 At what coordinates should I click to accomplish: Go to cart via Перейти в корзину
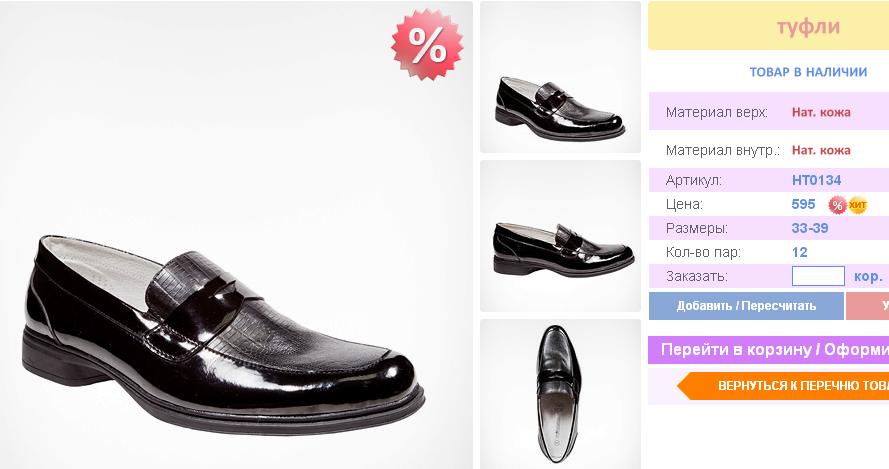(x=768, y=350)
